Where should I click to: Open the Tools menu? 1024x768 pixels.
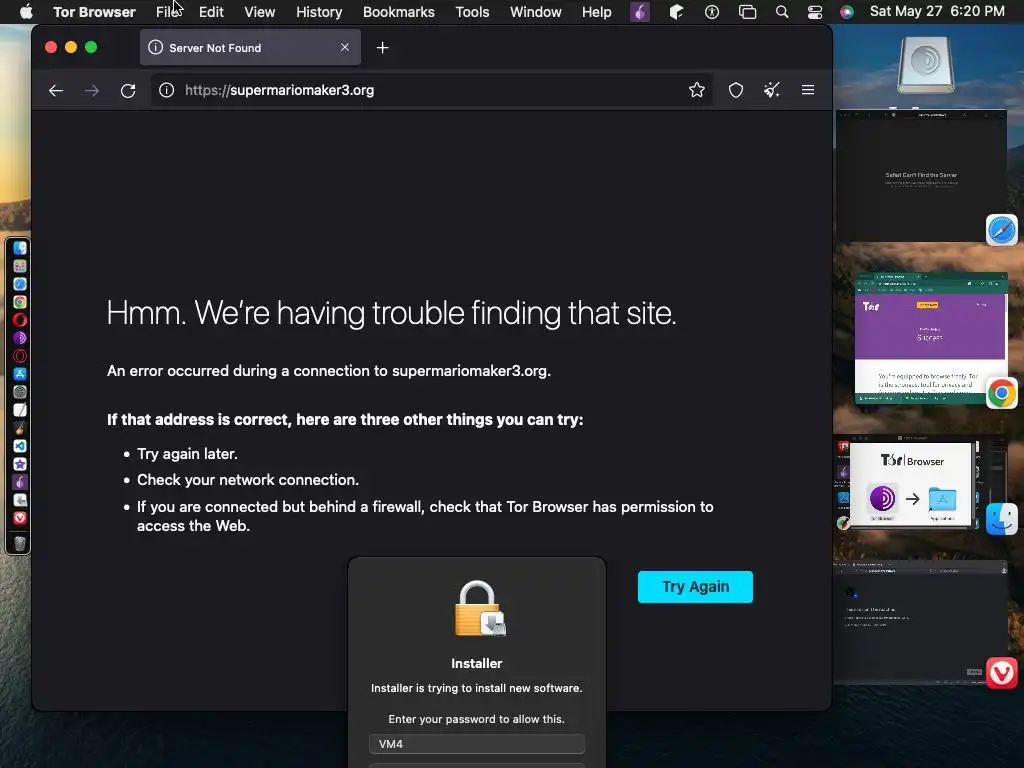pyautogui.click(x=472, y=12)
